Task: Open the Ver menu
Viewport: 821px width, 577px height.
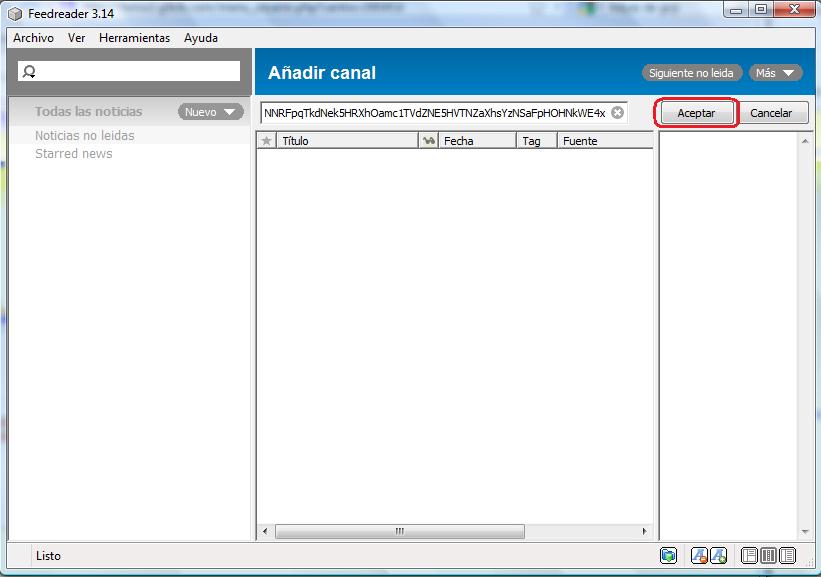Action: (x=76, y=38)
